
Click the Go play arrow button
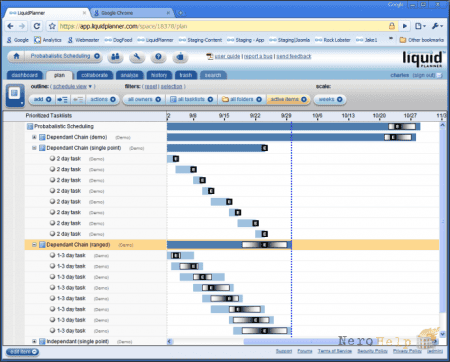(405, 26)
